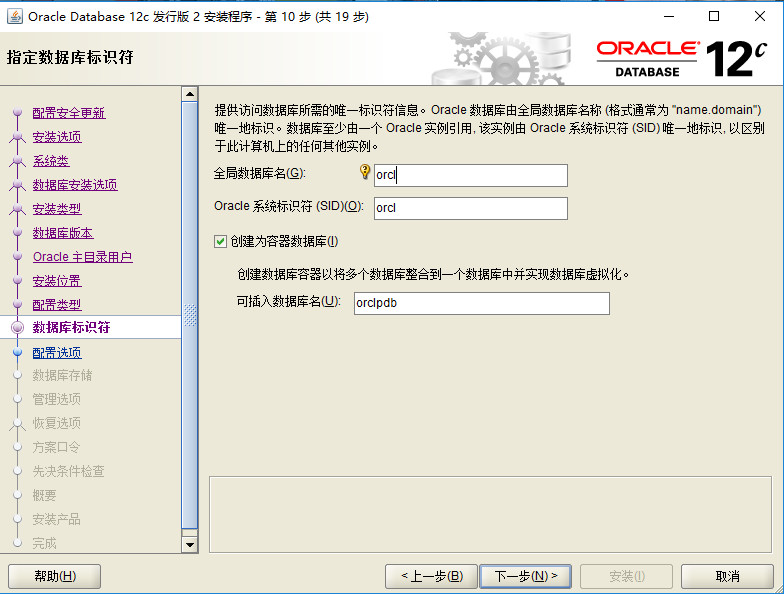This screenshot has height=594, width=784.
Task: Click disabled 安装产品 step text
Action: 56,520
